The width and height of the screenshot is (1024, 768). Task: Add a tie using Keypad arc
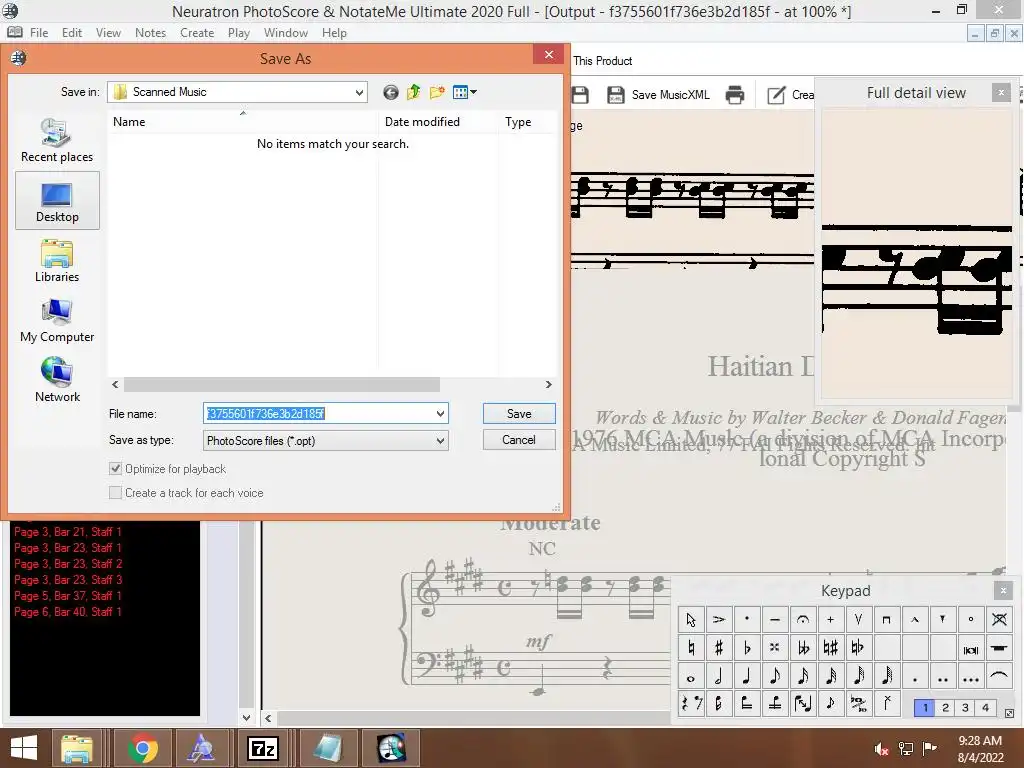tap(999, 677)
